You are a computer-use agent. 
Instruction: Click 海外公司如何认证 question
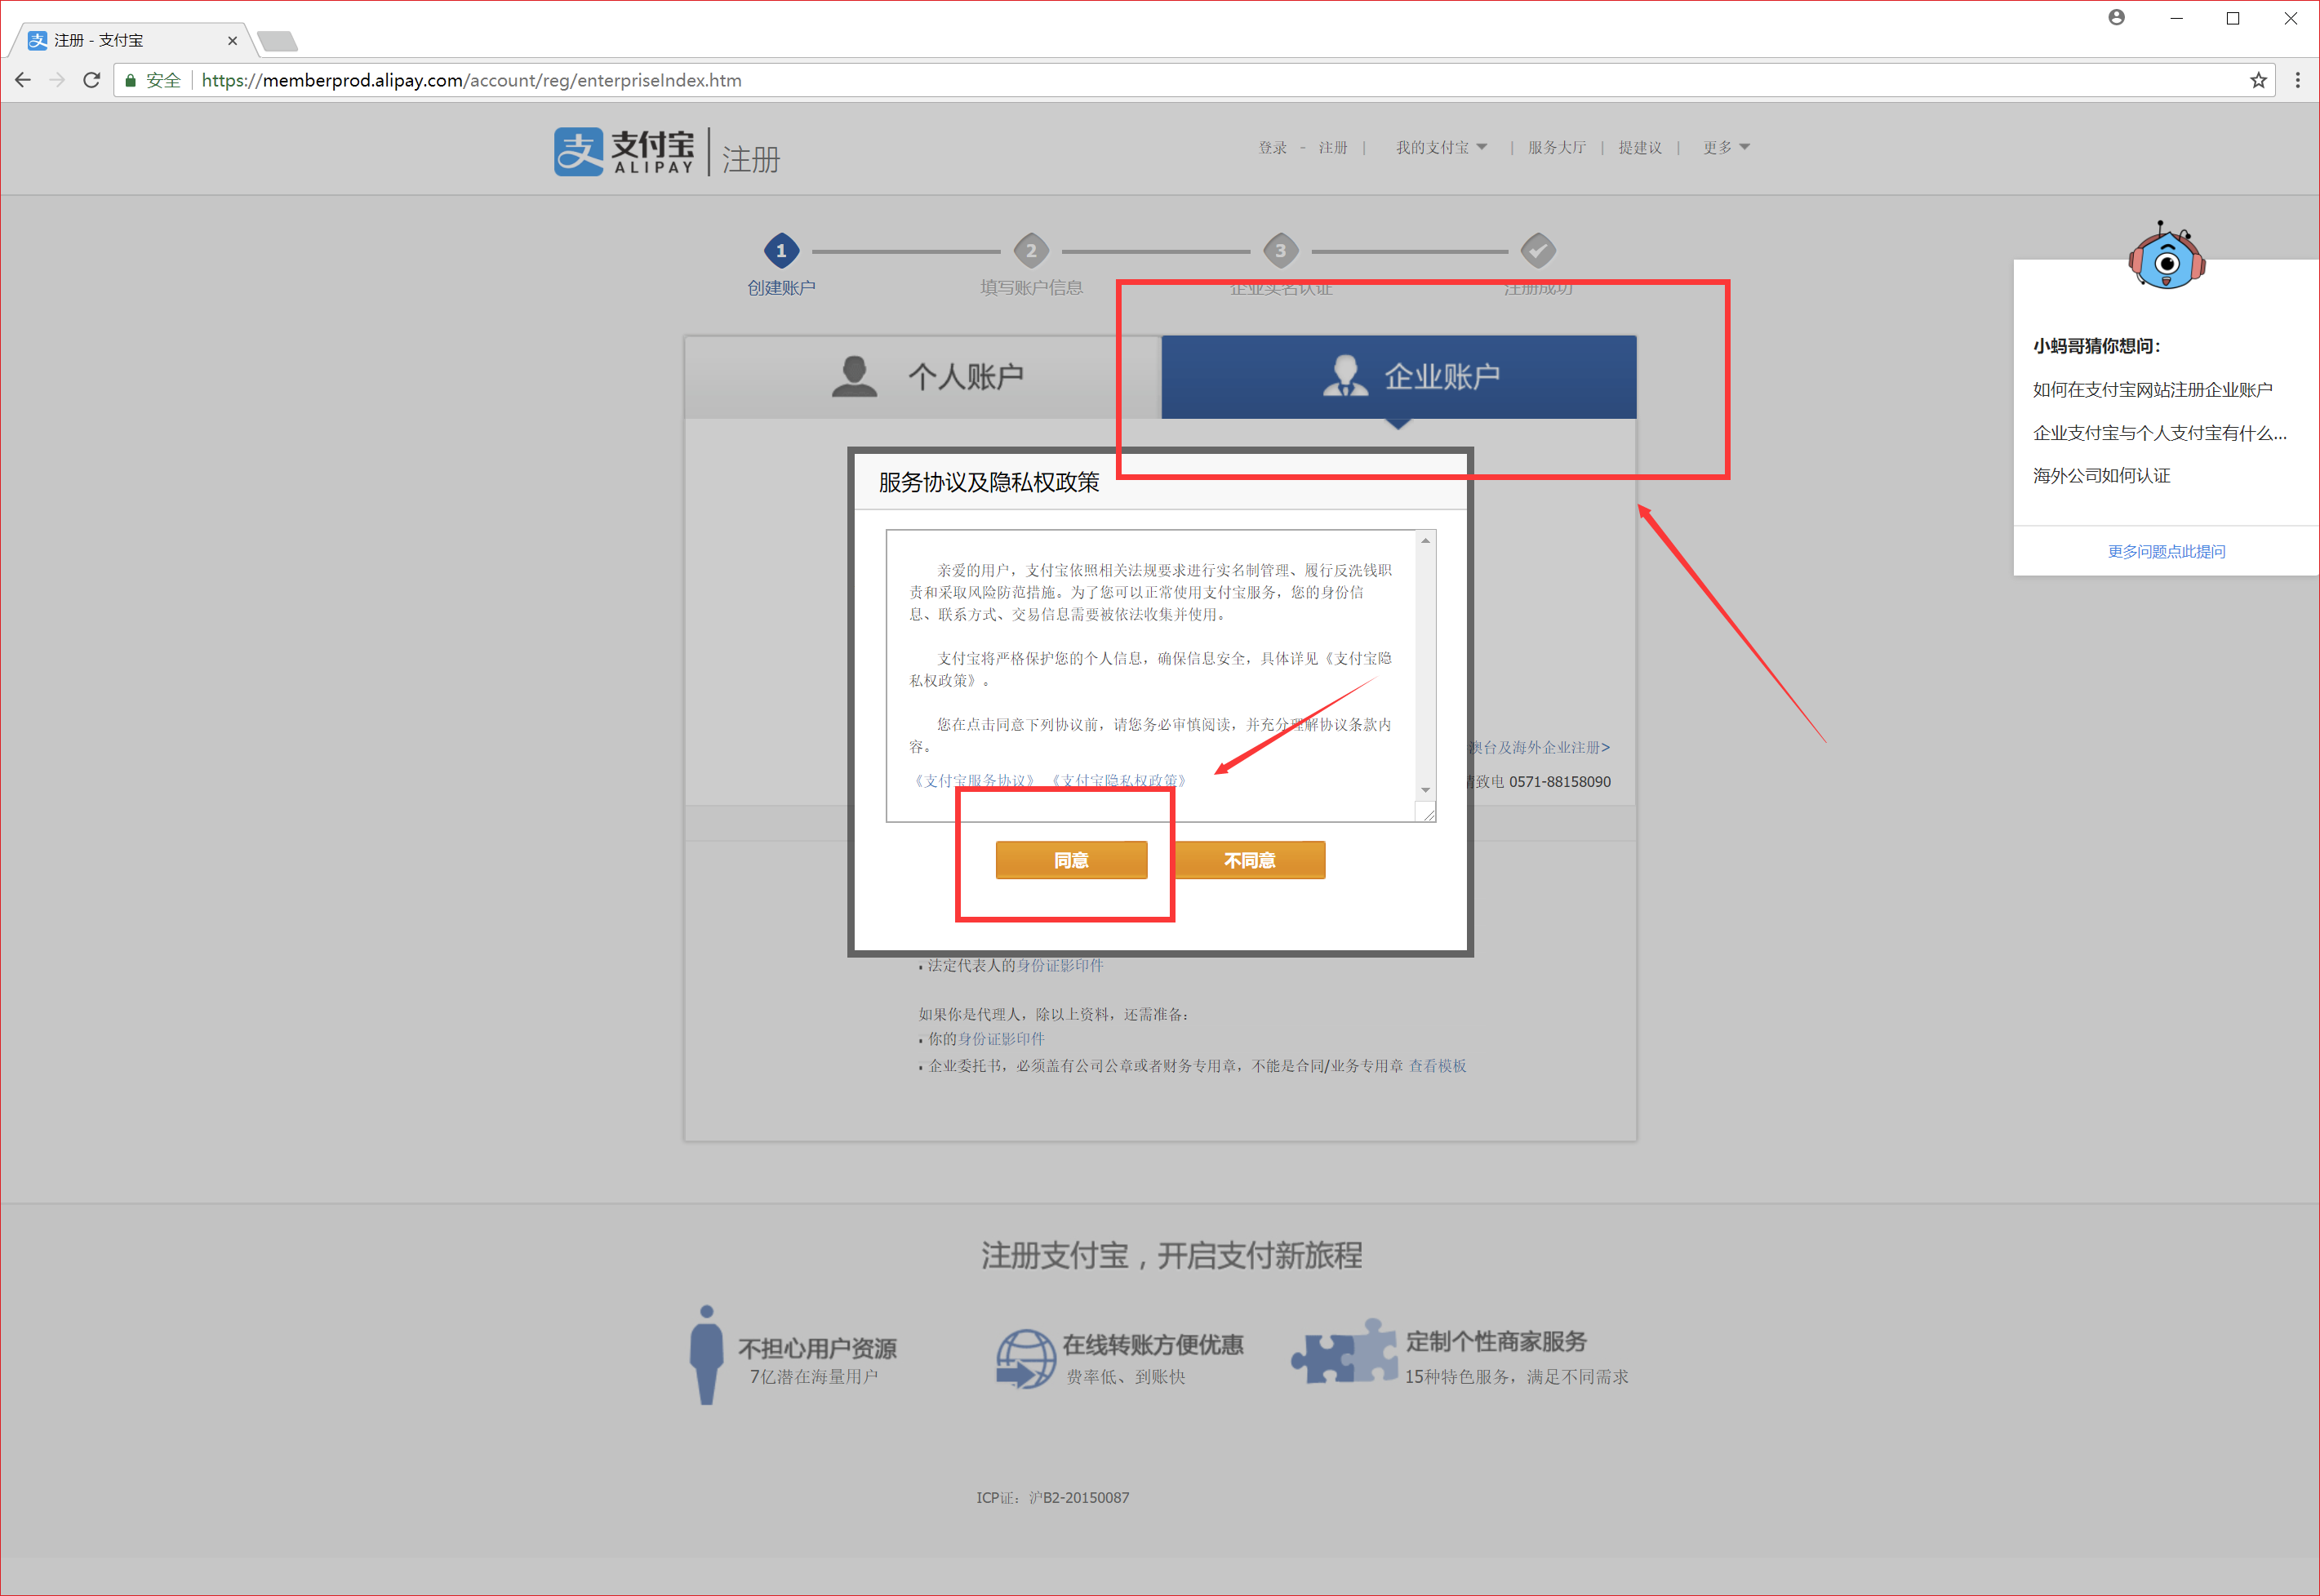2101,476
